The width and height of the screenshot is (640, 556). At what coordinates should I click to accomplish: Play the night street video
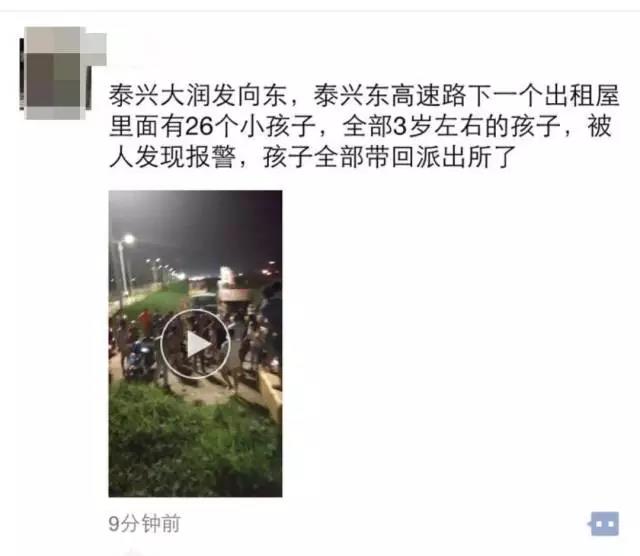195,343
